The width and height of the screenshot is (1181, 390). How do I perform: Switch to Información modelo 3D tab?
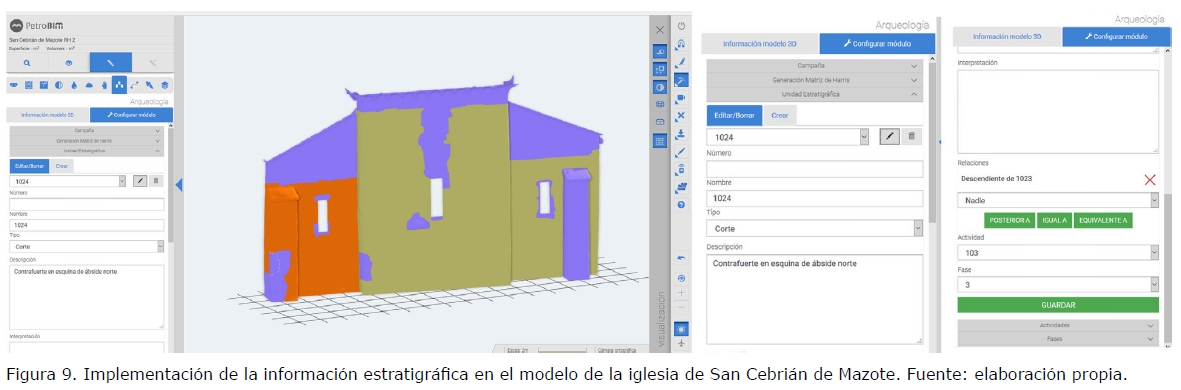click(x=760, y=44)
